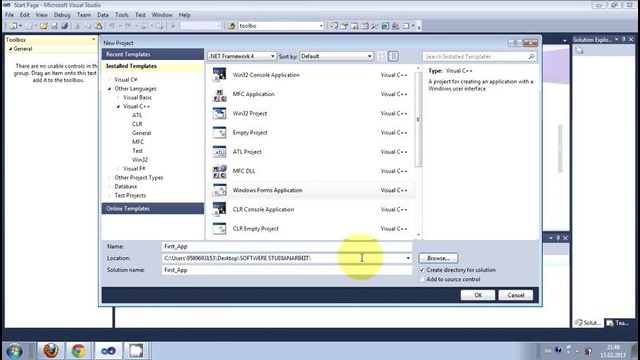Open toolbar find combo box dropdown
This screenshot has width=640, height=360.
click(x=321, y=26)
